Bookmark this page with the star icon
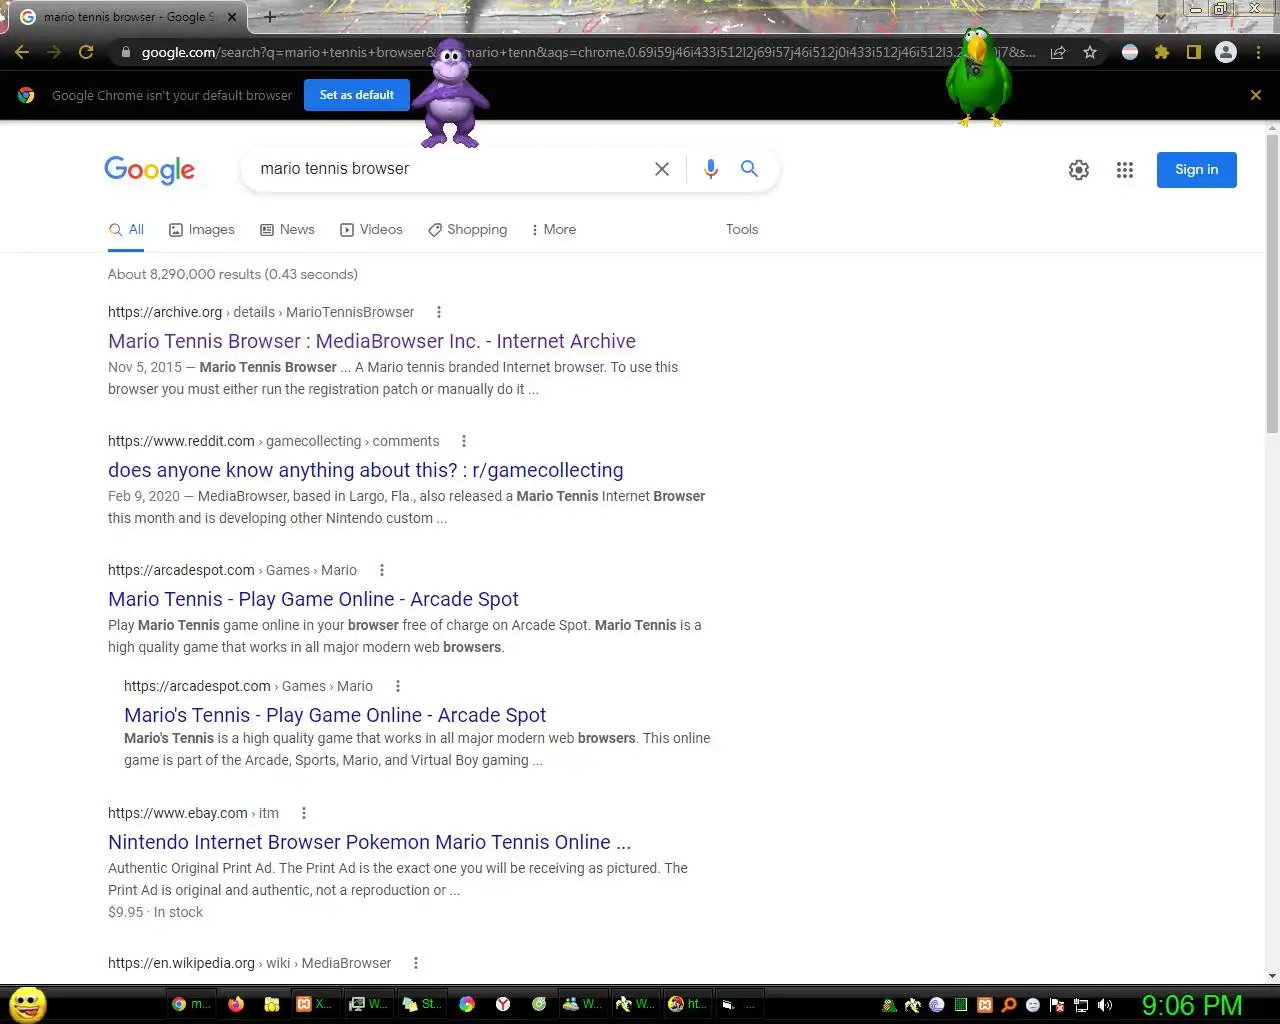 (x=1090, y=52)
